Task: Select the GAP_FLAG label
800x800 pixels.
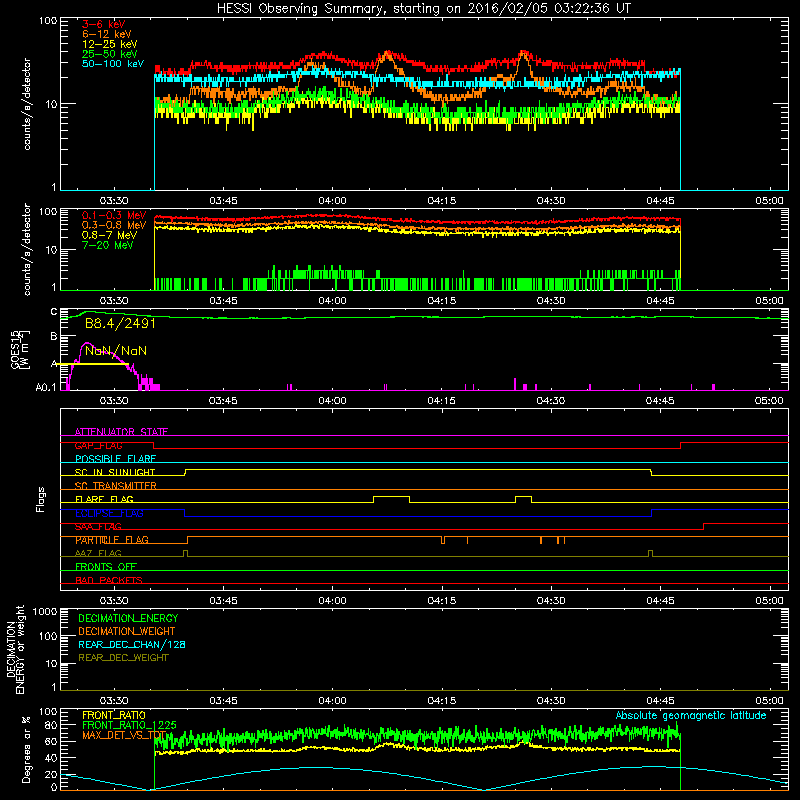Action: [x=98, y=445]
